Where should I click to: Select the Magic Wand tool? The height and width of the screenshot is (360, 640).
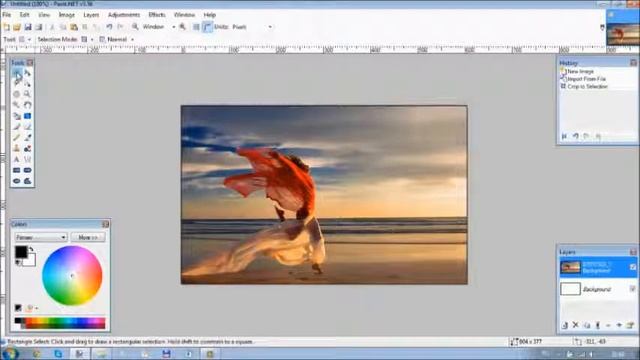click(17, 105)
